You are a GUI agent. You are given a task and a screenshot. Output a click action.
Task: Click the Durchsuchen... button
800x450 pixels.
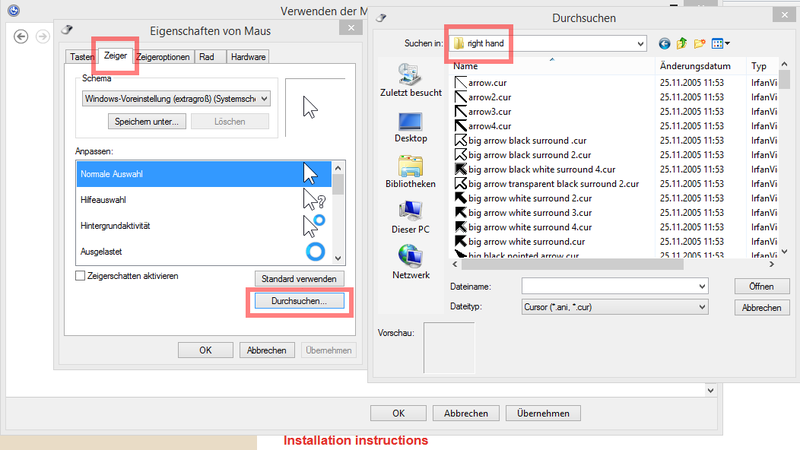pos(299,300)
